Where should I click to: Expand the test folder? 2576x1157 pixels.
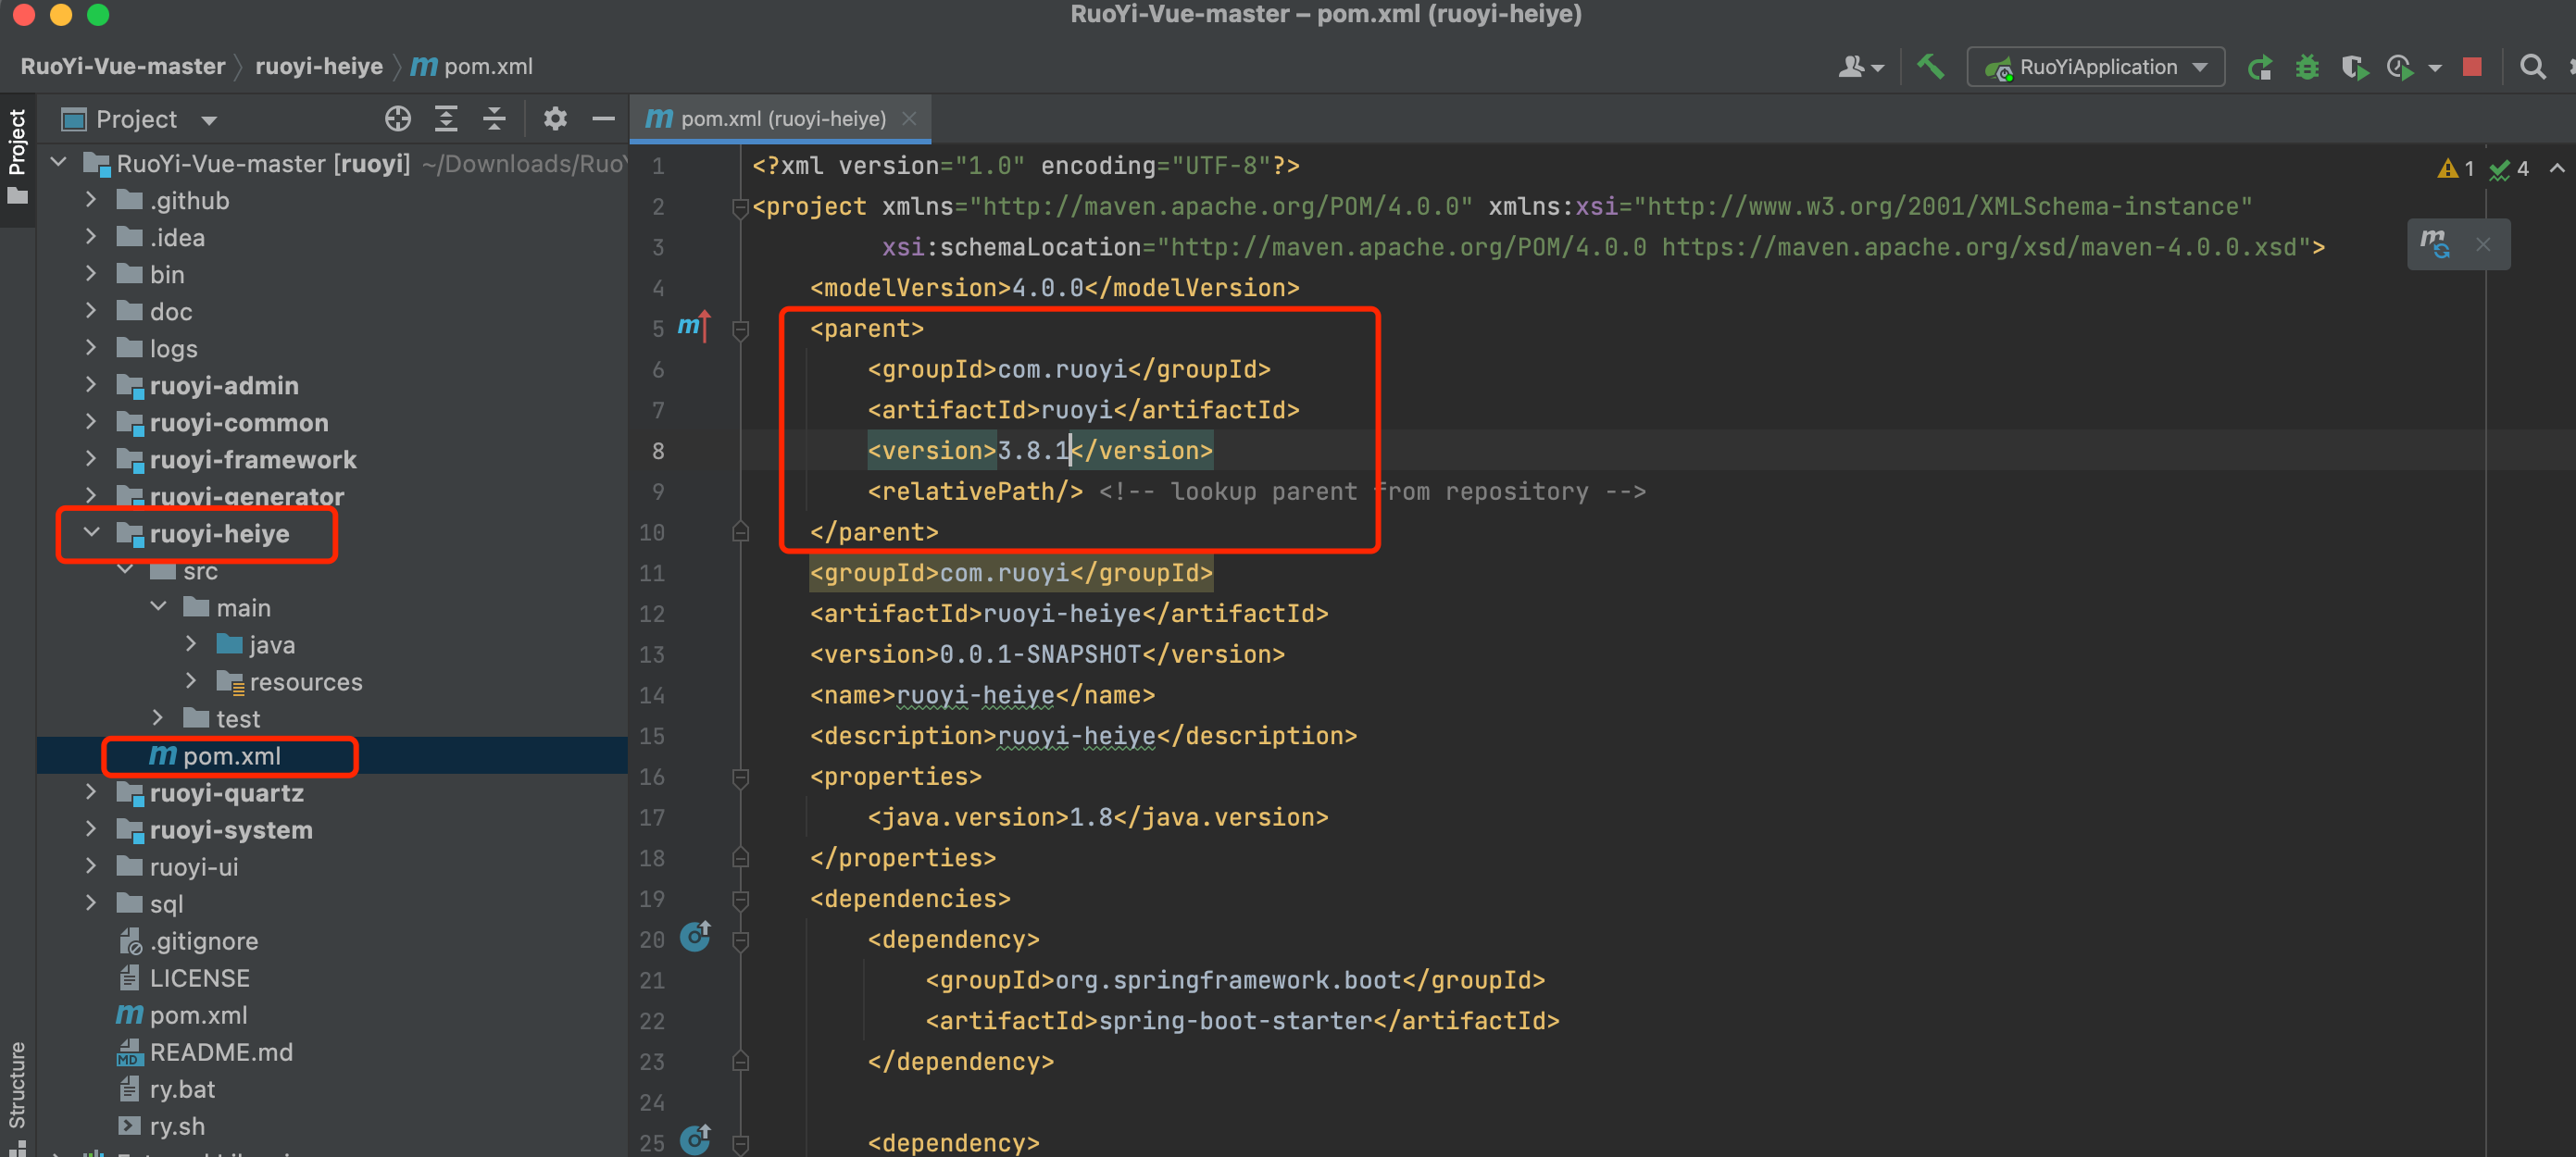(158, 717)
